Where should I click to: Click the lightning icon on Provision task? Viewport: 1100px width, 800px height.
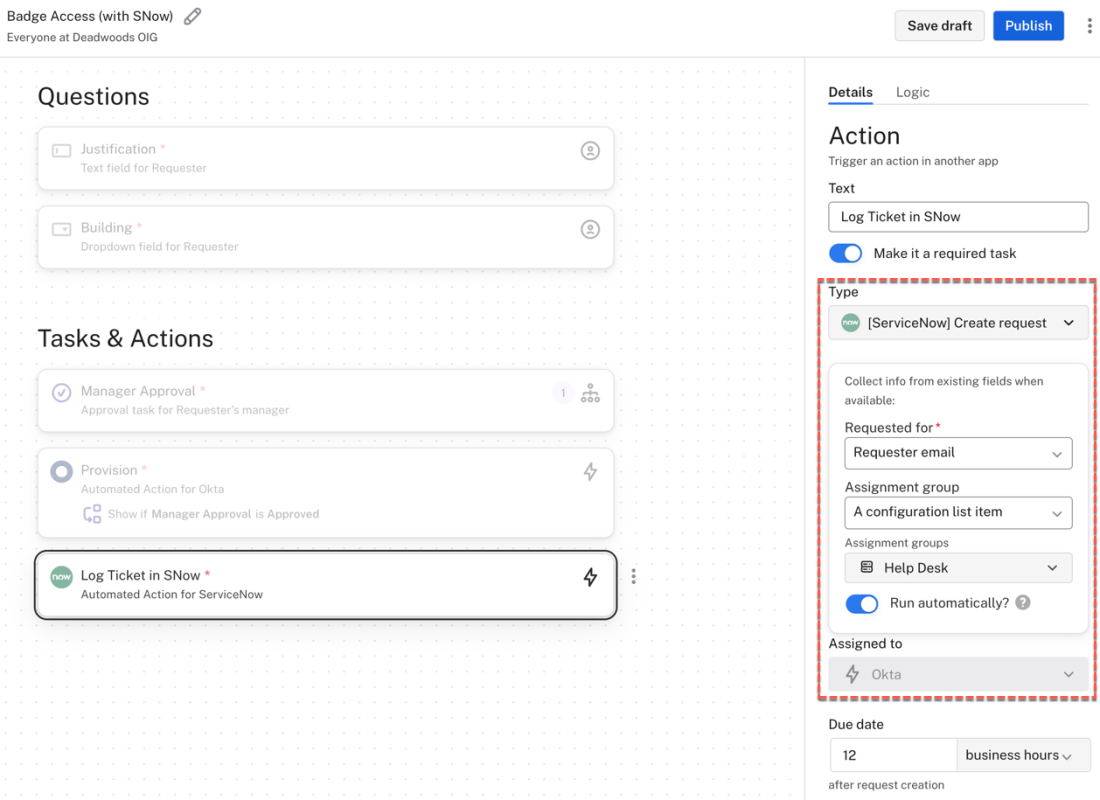[590, 472]
